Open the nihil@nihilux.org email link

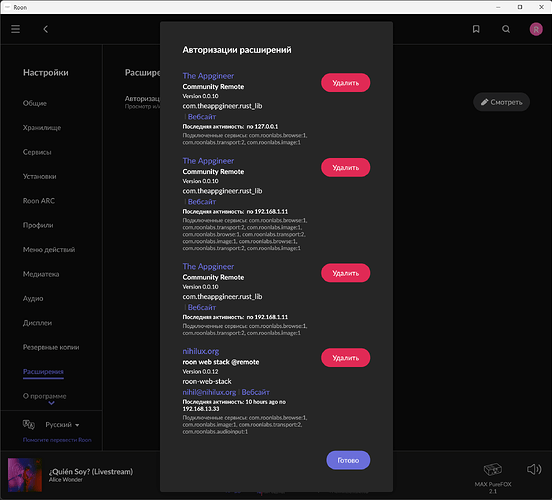209,392
